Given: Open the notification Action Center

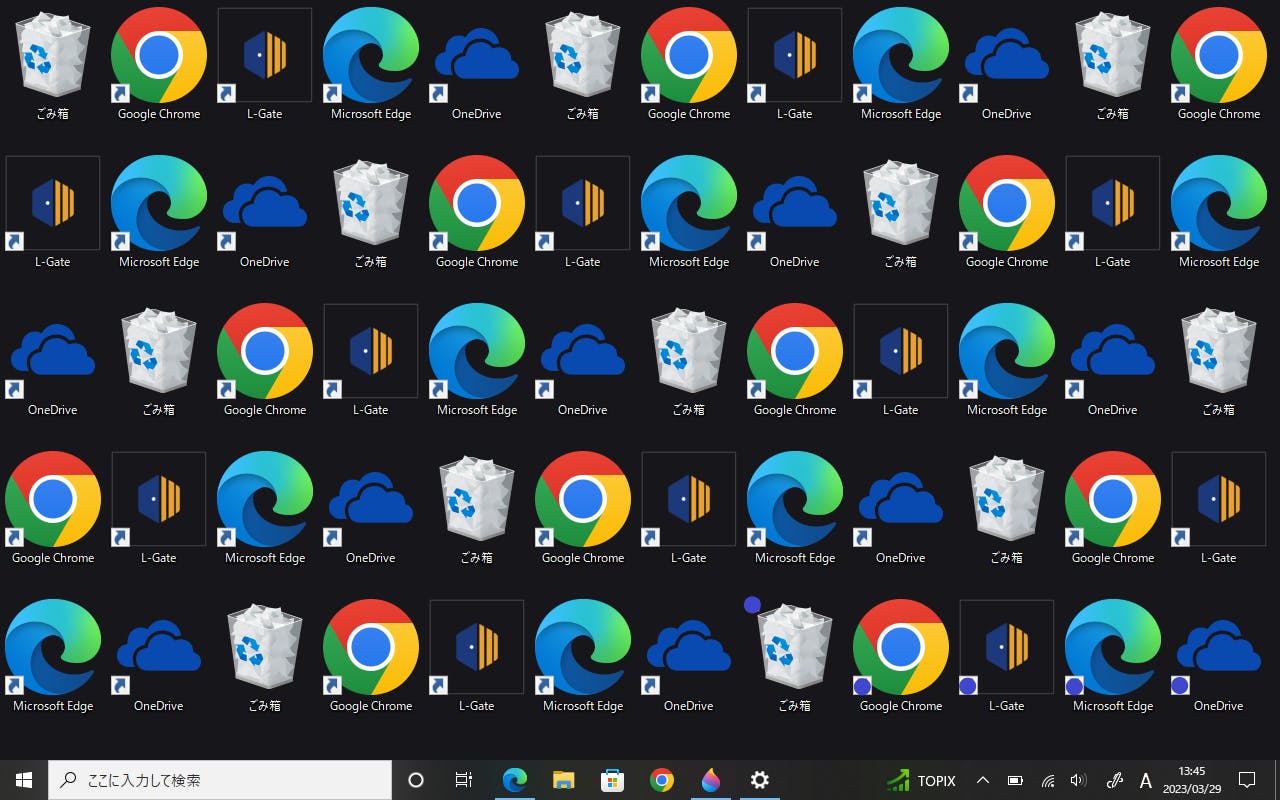Looking at the screenshot, I should (1247, 780).
